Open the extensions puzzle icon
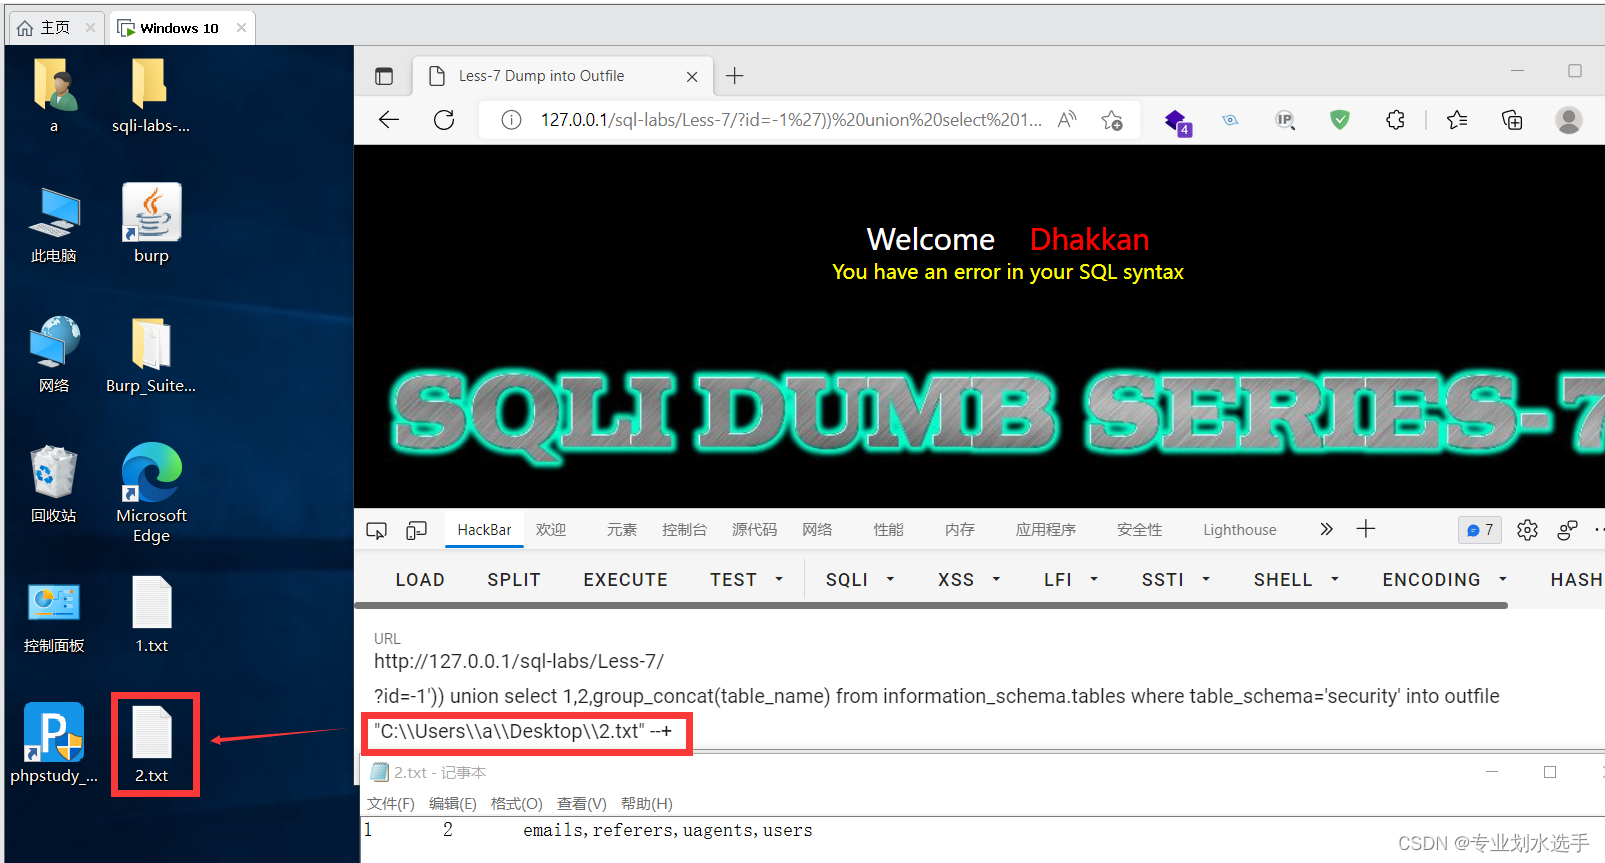This screenshot has height=863, width=1605. point(1395,120)
